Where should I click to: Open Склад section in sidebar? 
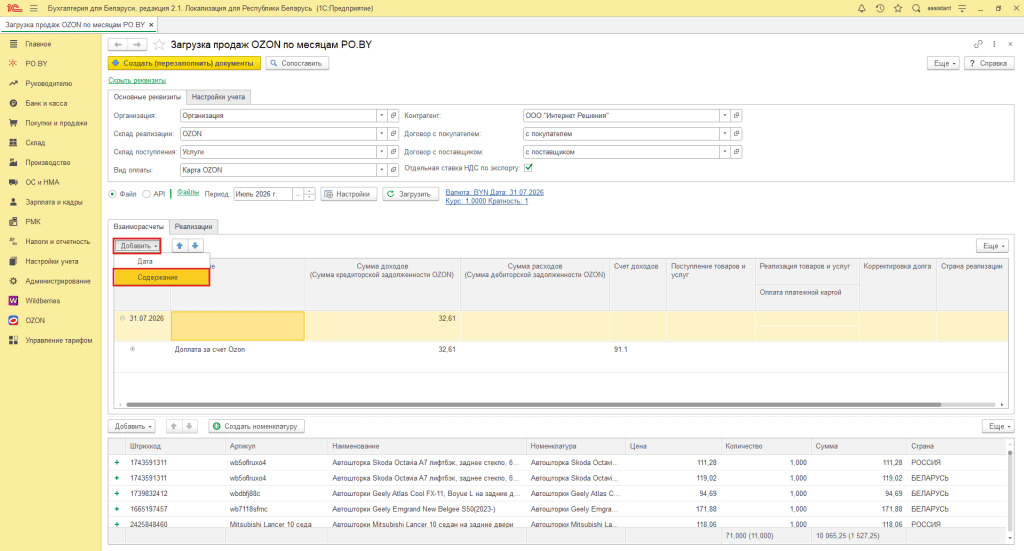[35, 142]
